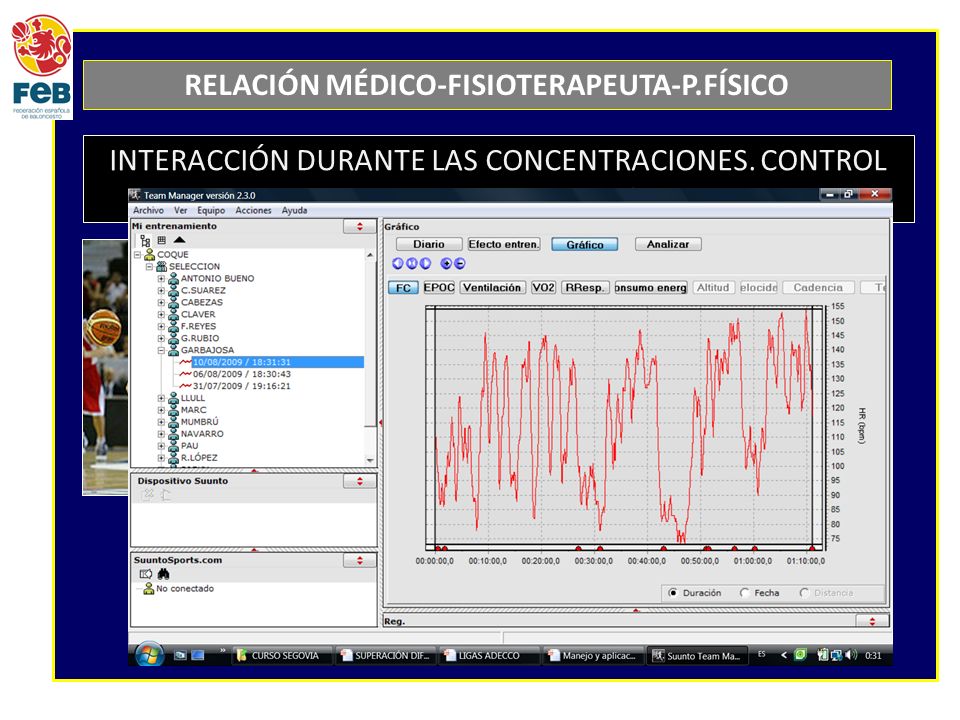Click the Mi entrenamiento tree vertical scrollbar

click(x=370, y=357)
